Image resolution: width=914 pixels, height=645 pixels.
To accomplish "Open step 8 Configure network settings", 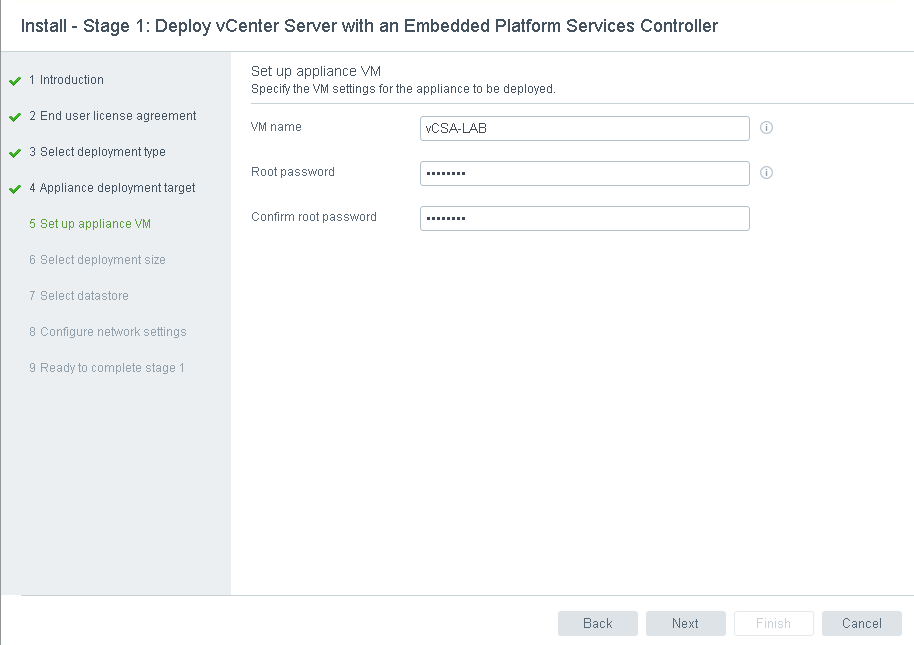I will 108,332.
